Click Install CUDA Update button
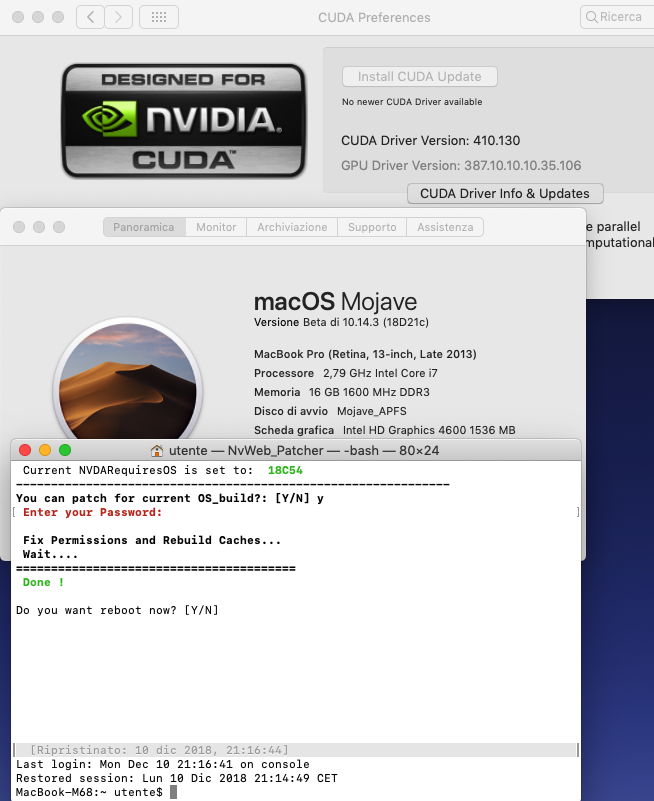The height and width of the screenshot is (801, 654). coord(419,77)
